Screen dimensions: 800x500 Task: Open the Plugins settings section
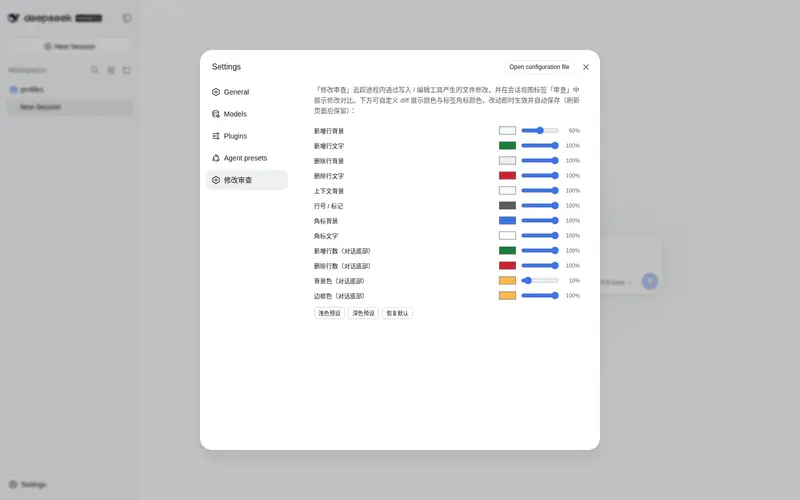point(246,136)
